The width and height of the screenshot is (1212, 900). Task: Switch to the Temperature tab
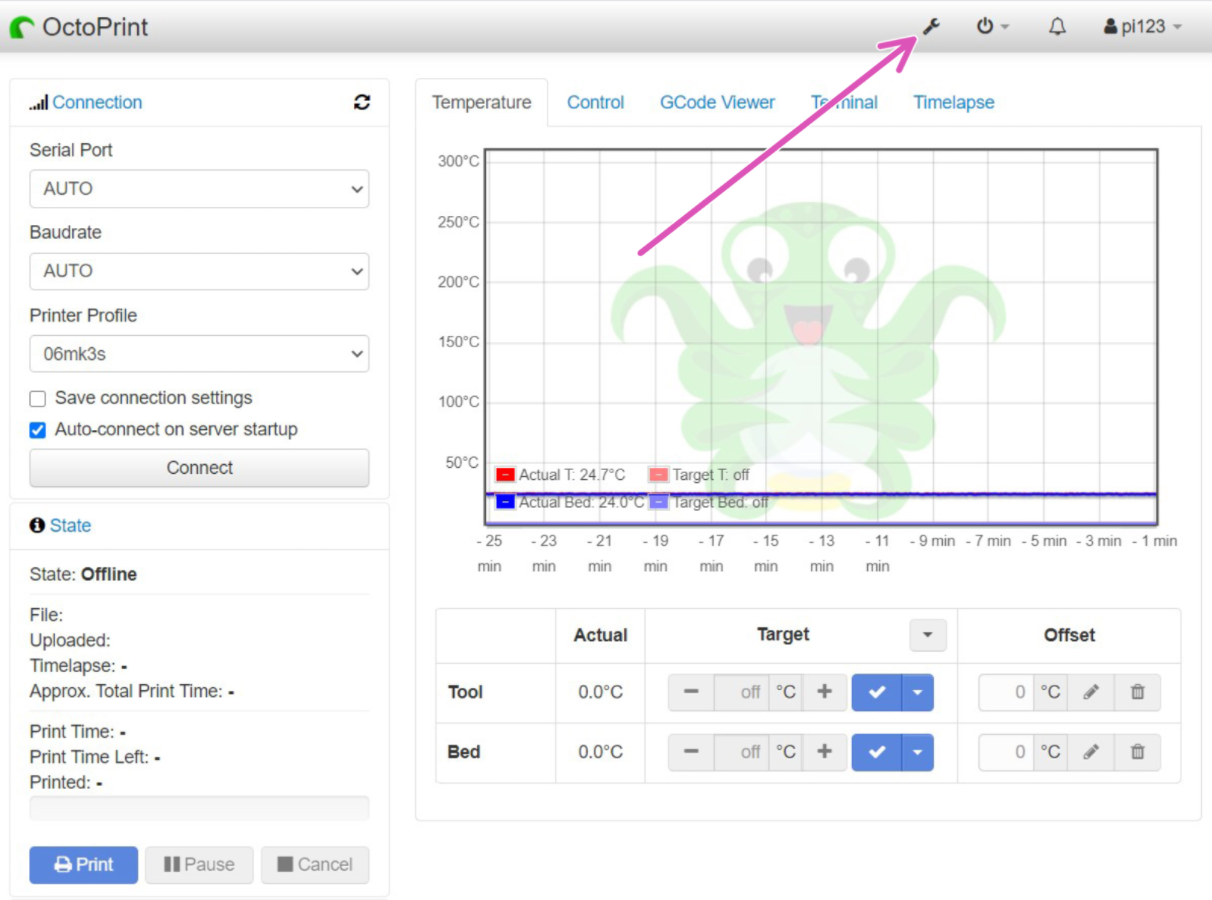coord(482,102)
